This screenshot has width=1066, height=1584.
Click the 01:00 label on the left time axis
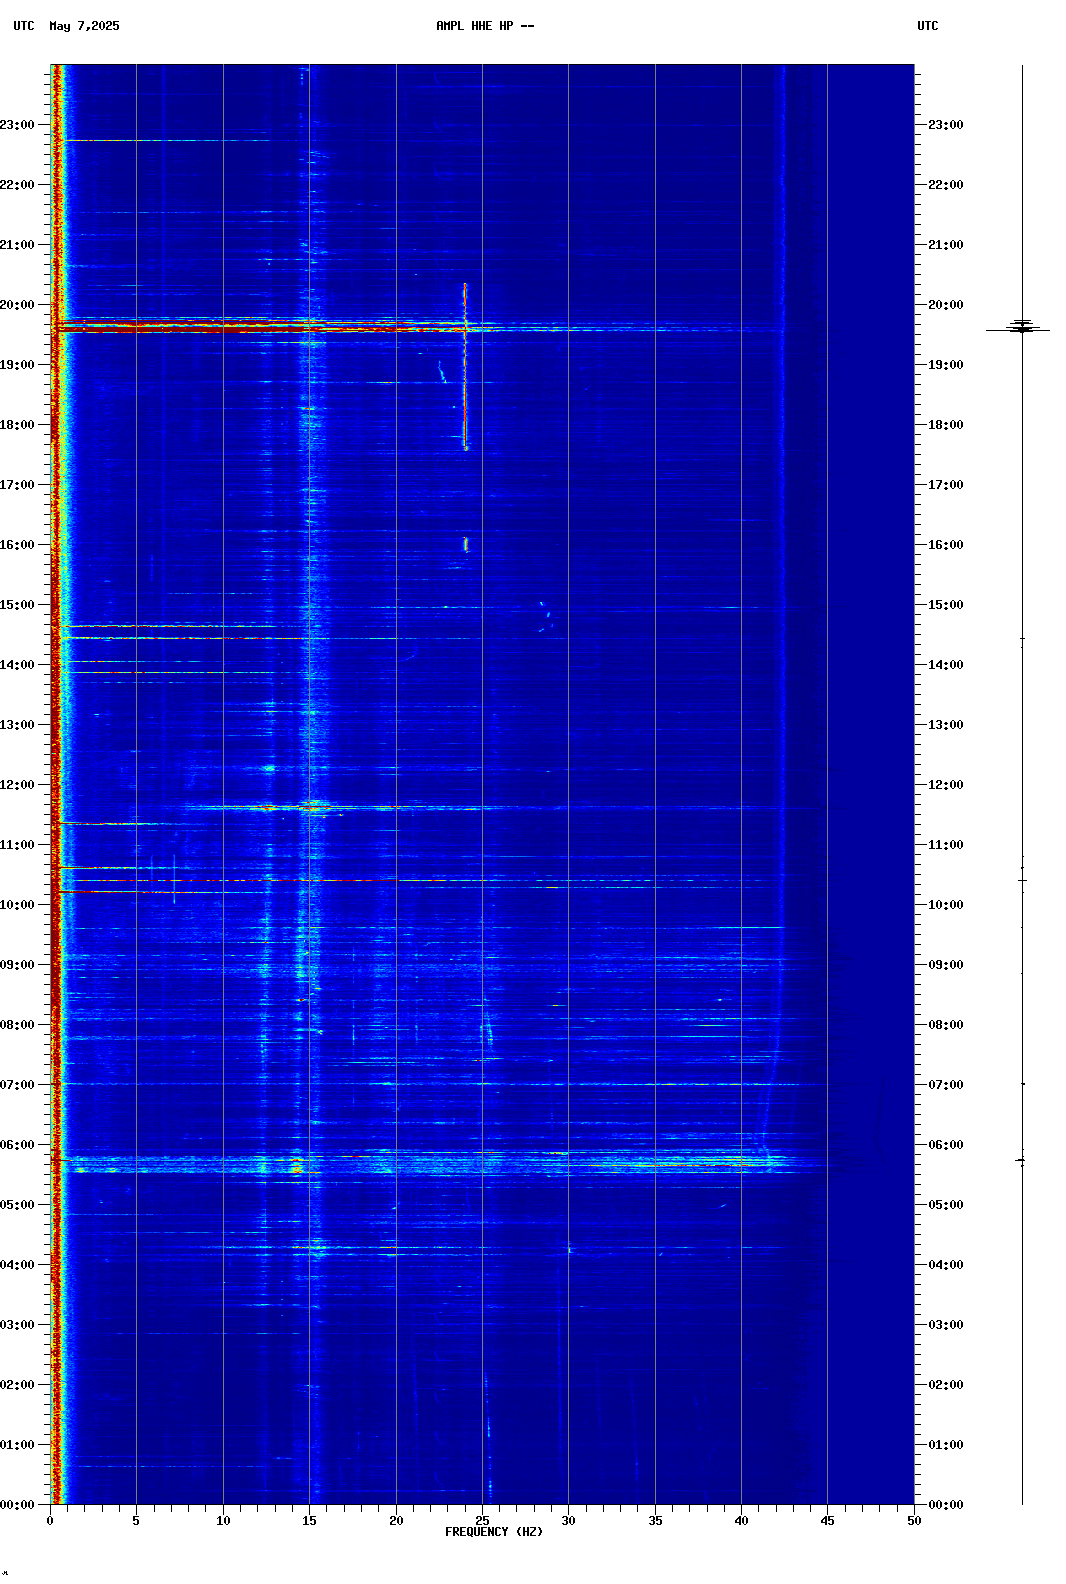coord(17,1445)
